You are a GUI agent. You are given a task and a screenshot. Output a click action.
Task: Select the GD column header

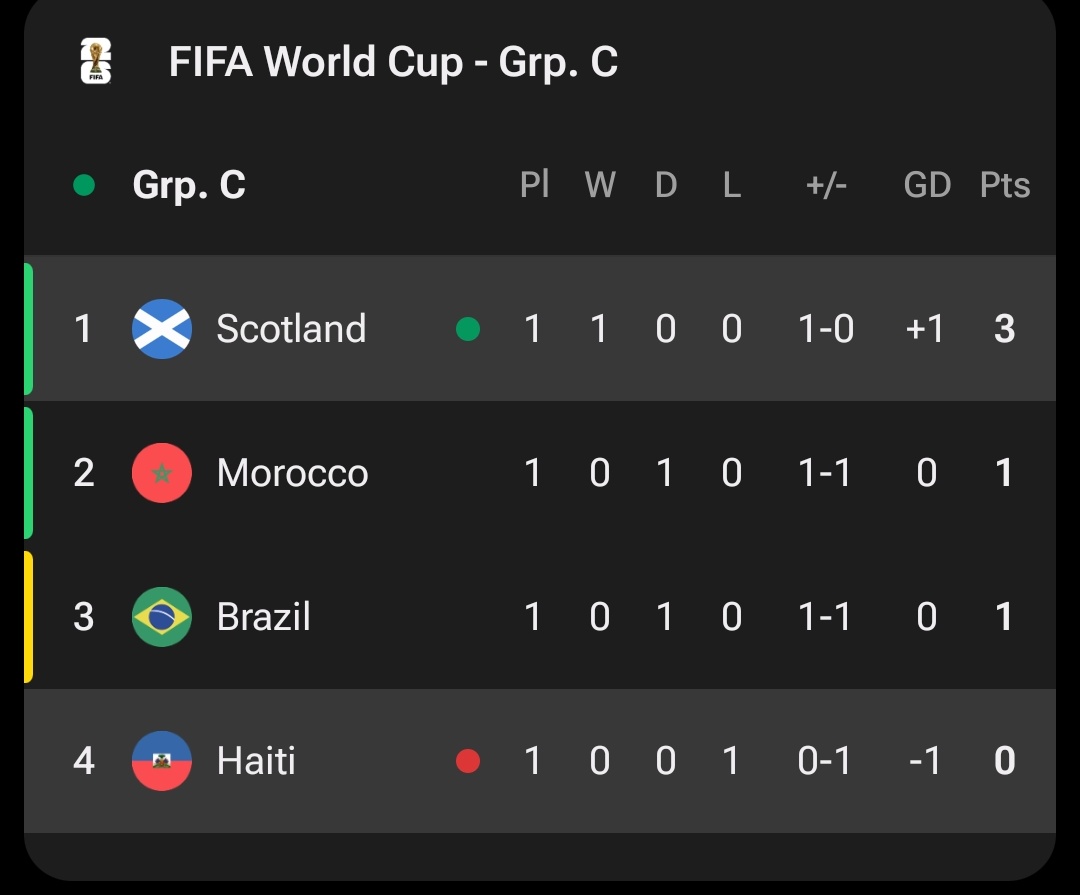click(x=927, y=185)
